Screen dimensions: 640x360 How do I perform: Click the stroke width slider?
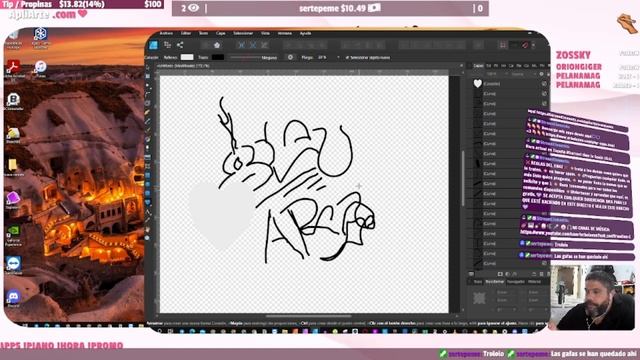[245, 58]
